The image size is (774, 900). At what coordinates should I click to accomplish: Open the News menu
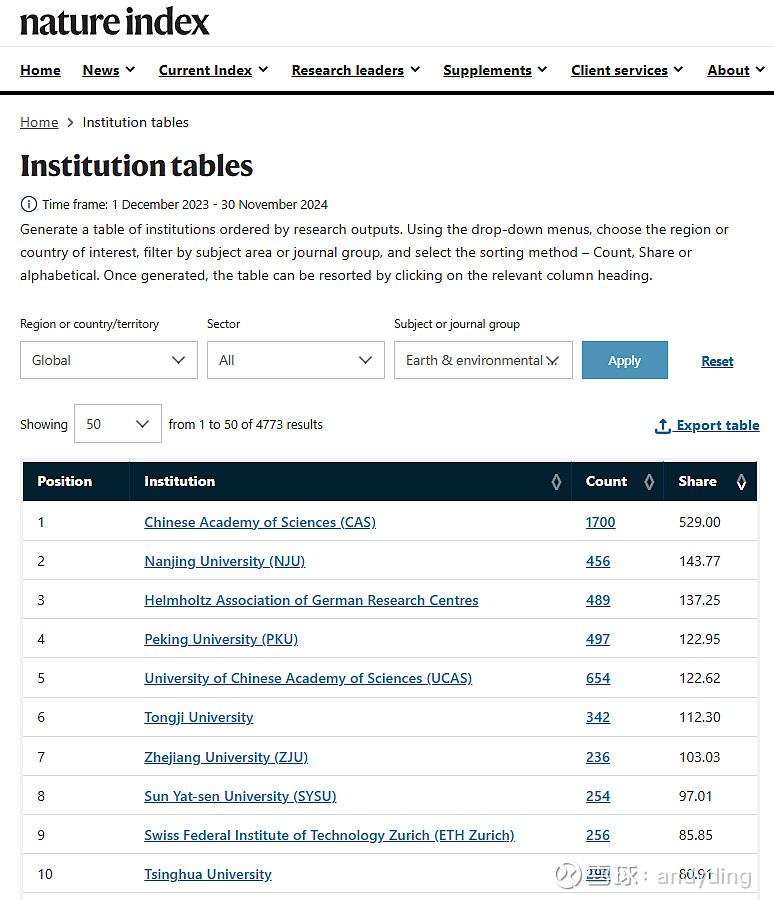[109, 70]
